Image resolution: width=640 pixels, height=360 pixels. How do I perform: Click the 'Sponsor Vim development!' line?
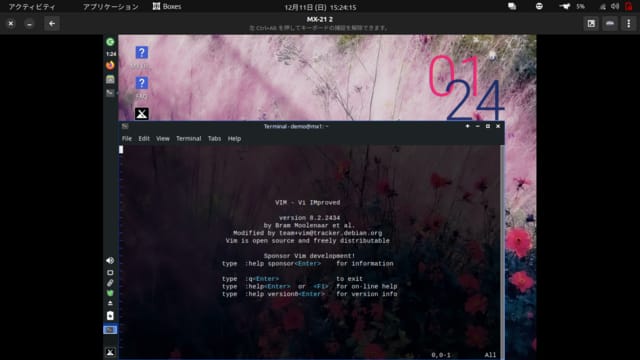pos(309,256)
